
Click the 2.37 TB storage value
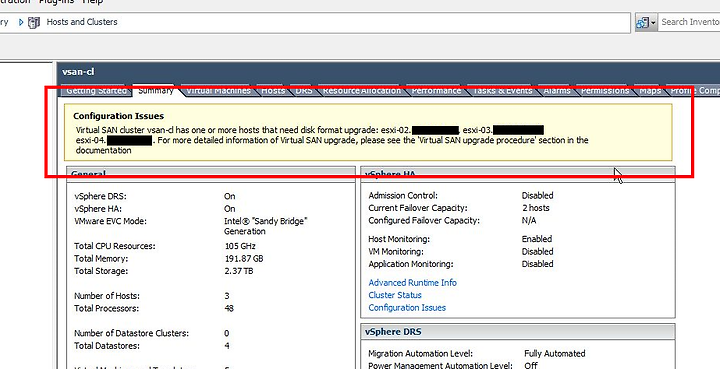click(239, 271)
